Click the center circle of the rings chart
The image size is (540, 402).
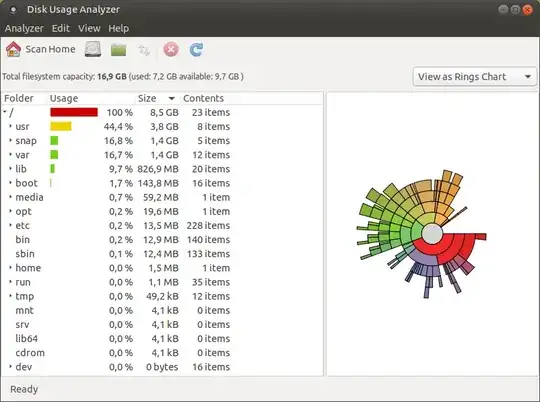pyautogui.click(x=432, y=234)
